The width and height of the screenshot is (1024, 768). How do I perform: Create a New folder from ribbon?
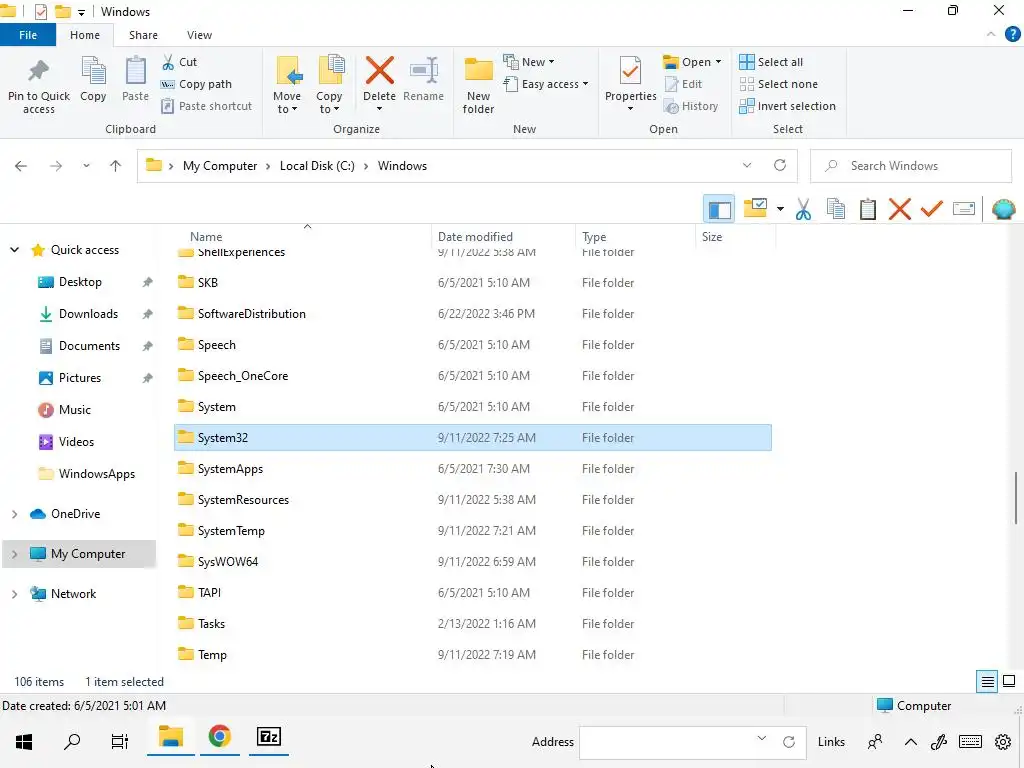pyautogui.click(x=479, y=85)
